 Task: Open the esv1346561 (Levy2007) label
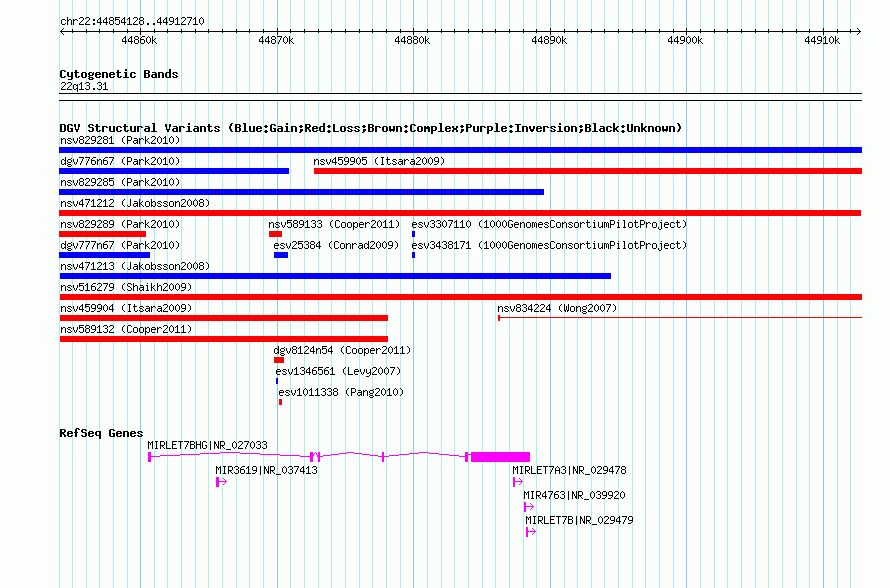[x=338, y=371]
